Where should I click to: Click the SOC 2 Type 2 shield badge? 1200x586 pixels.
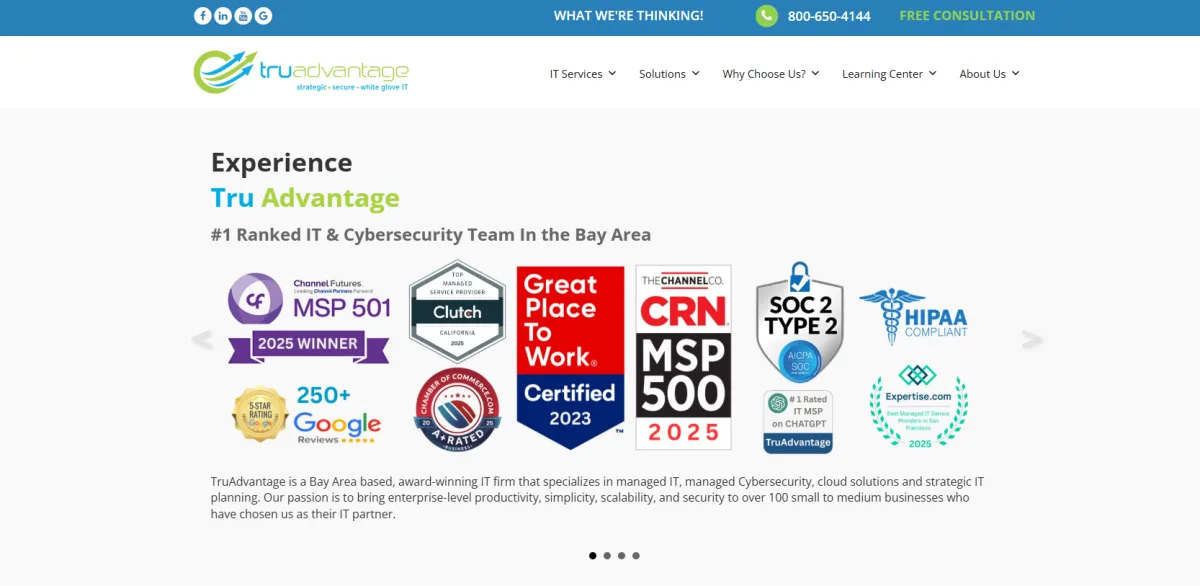point(800,320)
